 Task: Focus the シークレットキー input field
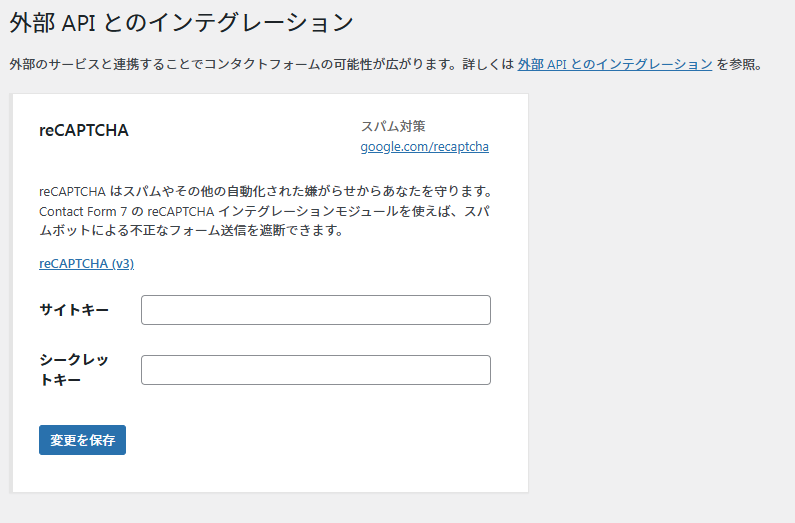tap(315, 370)
